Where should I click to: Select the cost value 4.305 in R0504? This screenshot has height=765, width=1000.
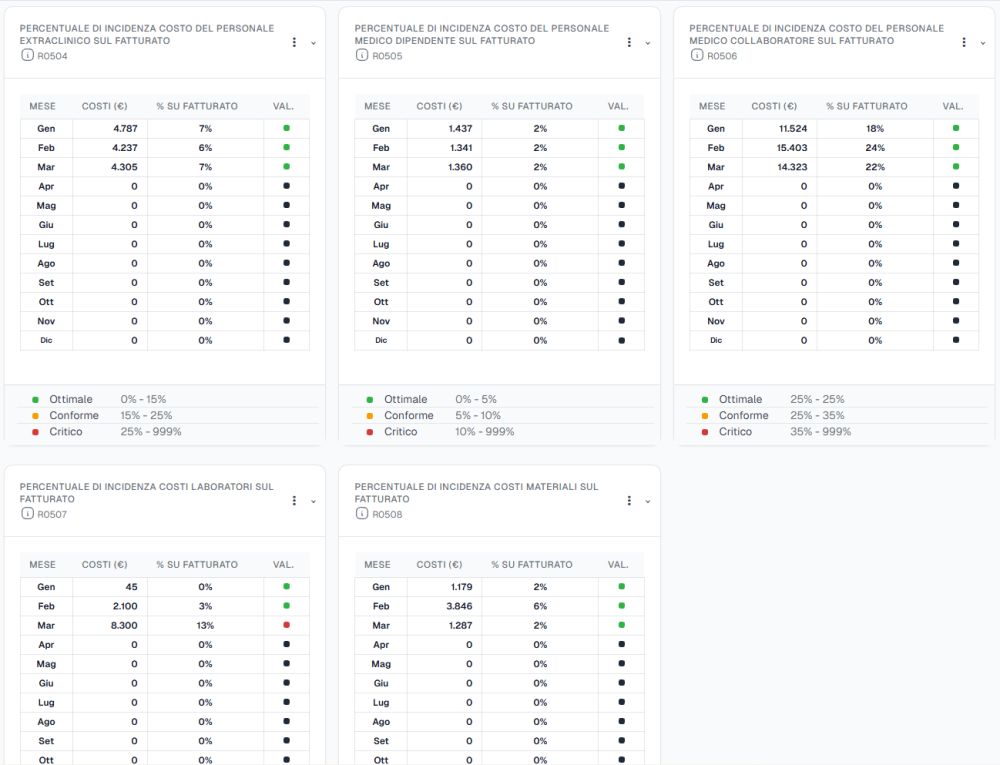pyautogui.click(x=125, y=166)
